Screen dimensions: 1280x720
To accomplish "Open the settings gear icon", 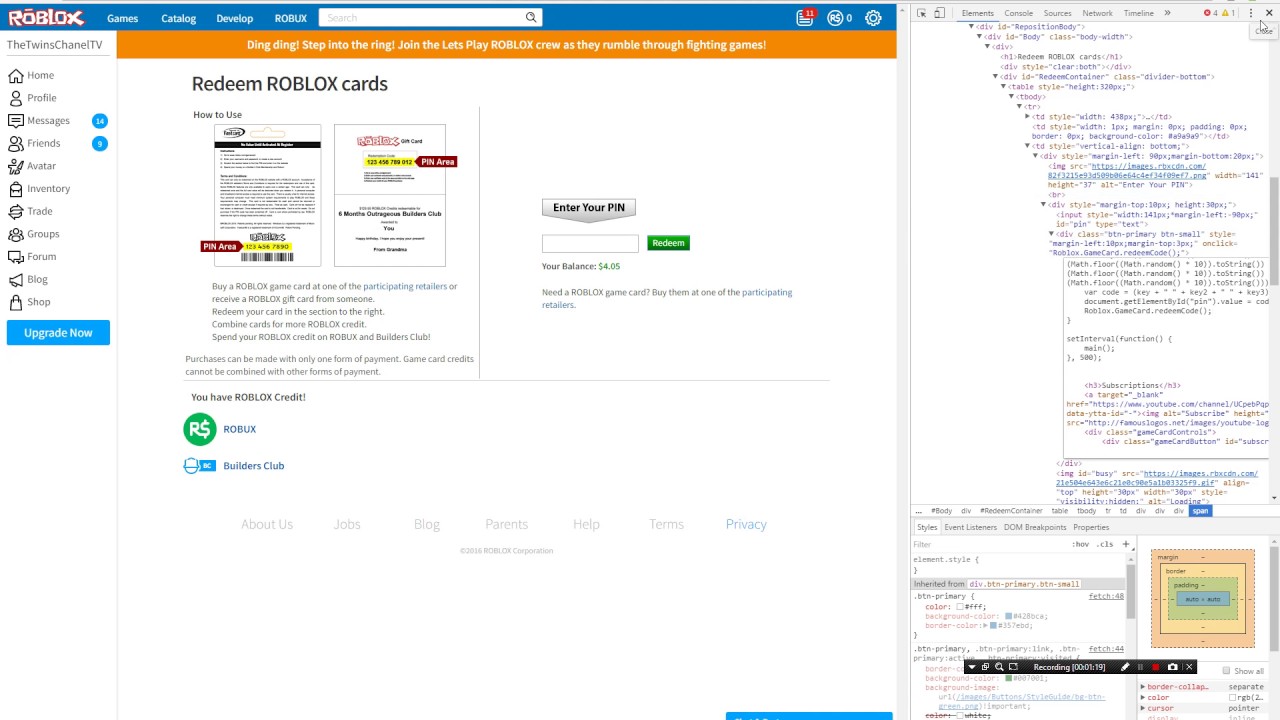I will 873,18.
